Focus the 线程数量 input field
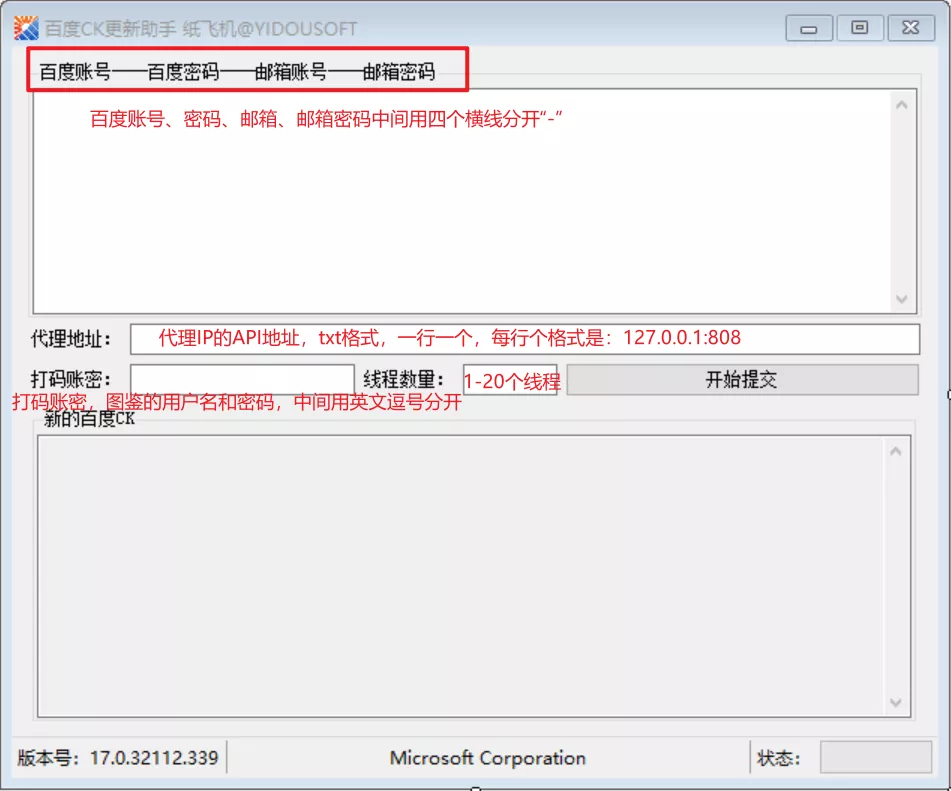 click(510, 380)
